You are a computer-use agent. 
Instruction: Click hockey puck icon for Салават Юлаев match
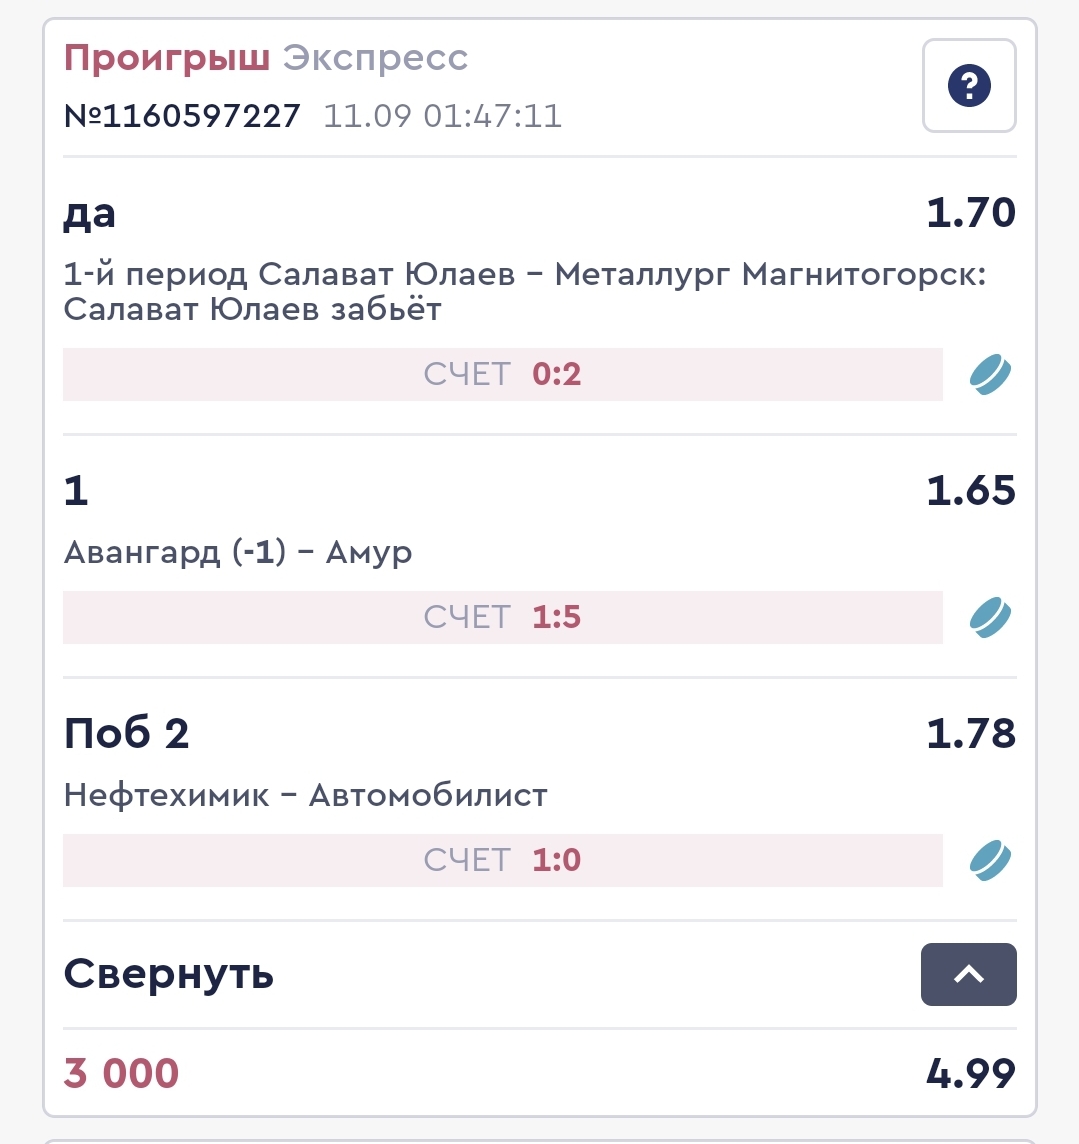[x=990, y=375]
